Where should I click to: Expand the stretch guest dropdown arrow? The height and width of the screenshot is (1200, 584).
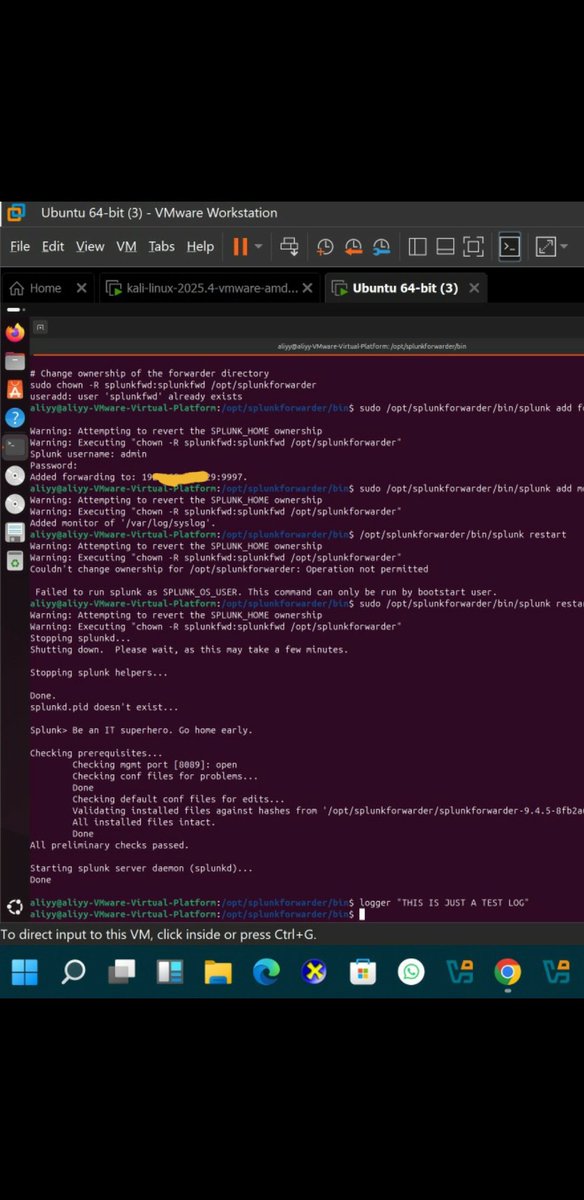tap(564, 246)
